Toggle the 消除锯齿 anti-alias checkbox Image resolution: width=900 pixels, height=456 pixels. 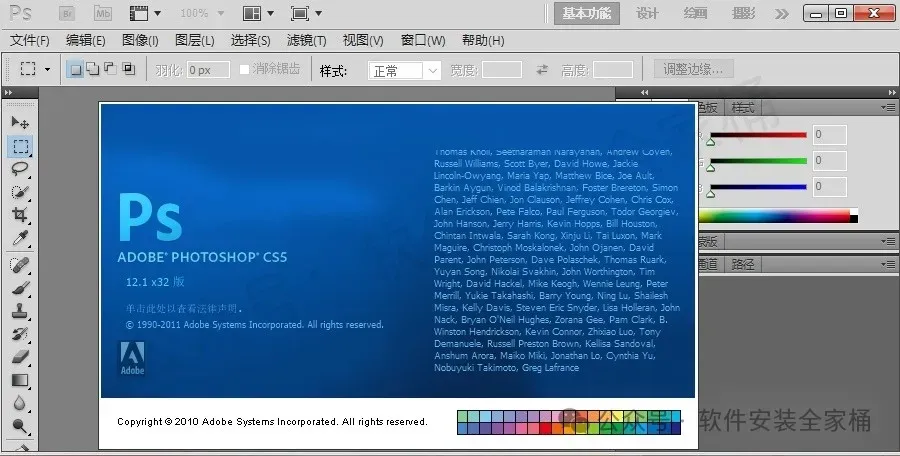tap(245, 69)
